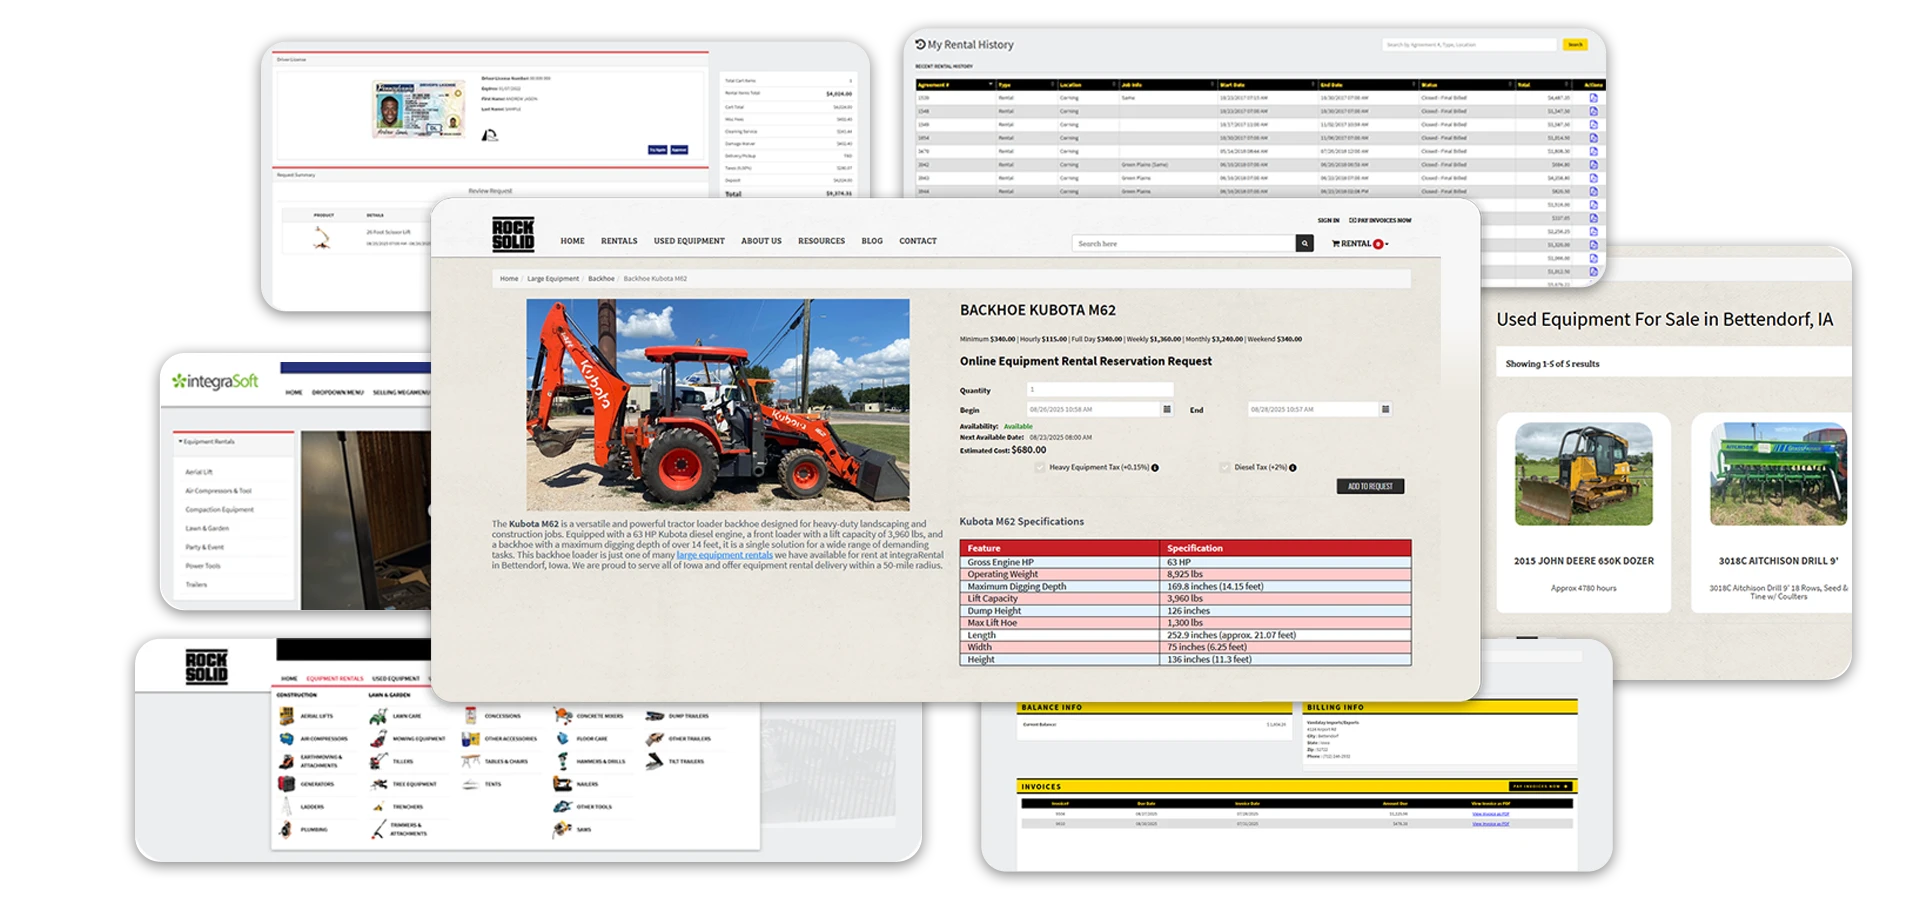
Task: Click the Pay Invoices Now link
Action: point(1380,220)
